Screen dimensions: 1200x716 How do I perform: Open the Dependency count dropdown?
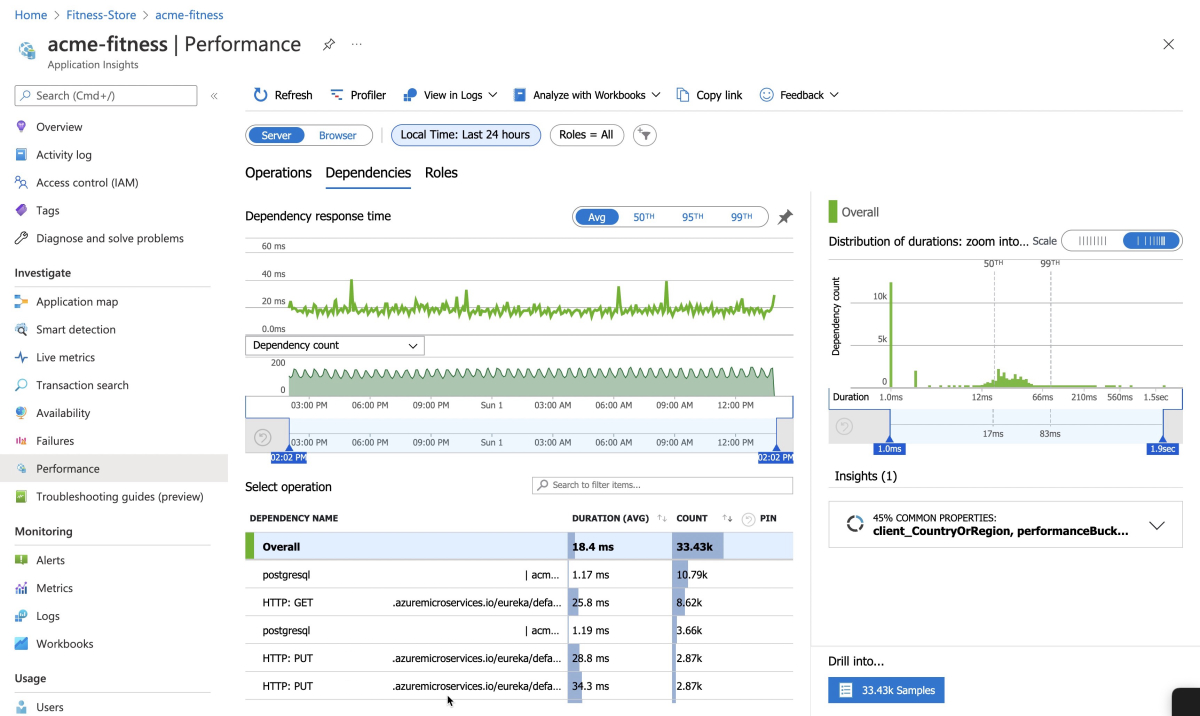335,345
